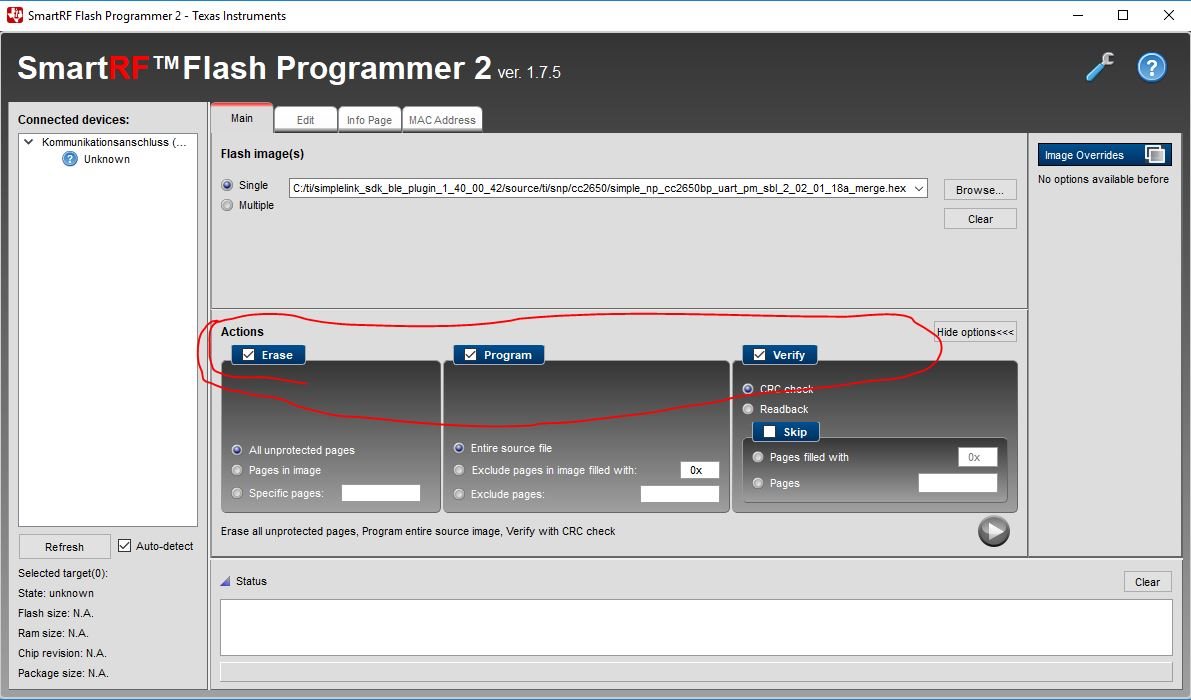1191x700 pixels.
Task: Open the Edit tab
Action: pyautogui.click(x=305, y=119)
